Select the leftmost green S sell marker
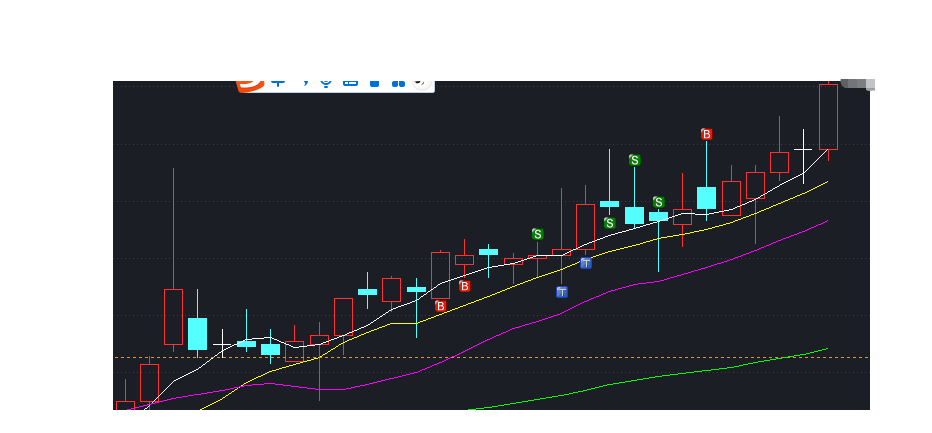Viewport: 932px width, 433px height. pos(538,234)
